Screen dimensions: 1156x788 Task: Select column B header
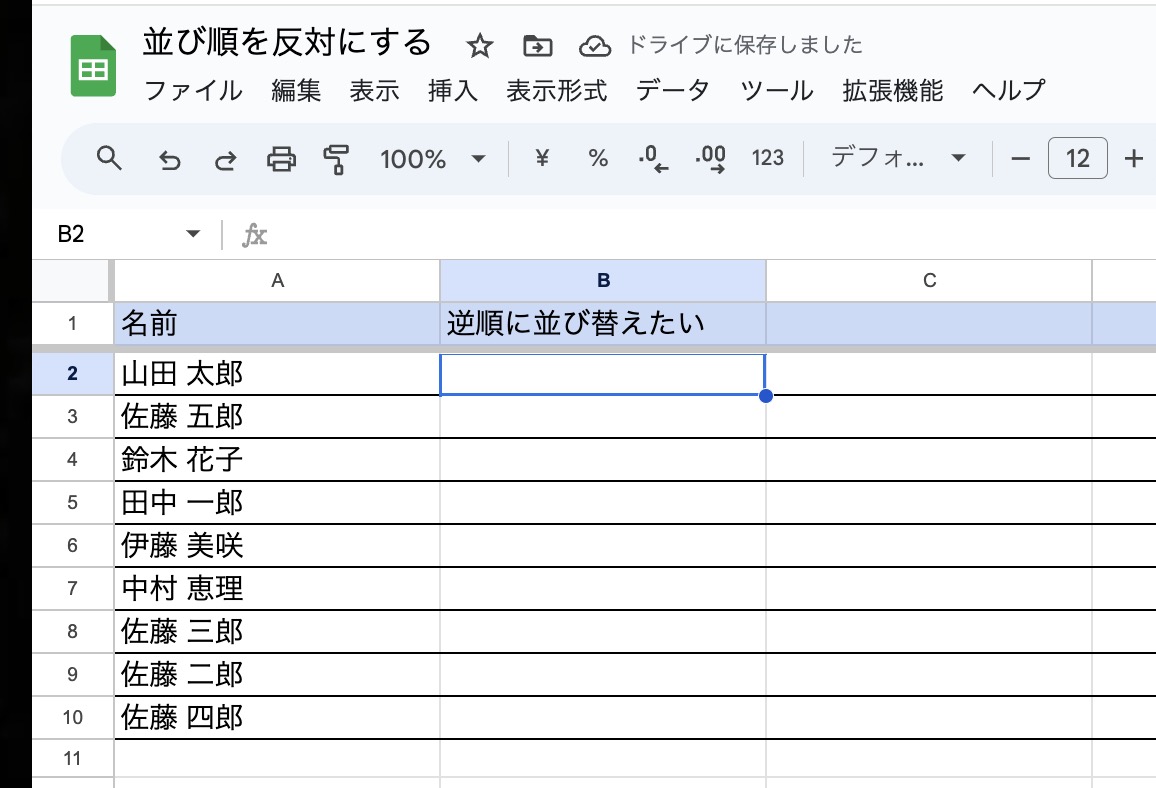[x=603, y=281]
